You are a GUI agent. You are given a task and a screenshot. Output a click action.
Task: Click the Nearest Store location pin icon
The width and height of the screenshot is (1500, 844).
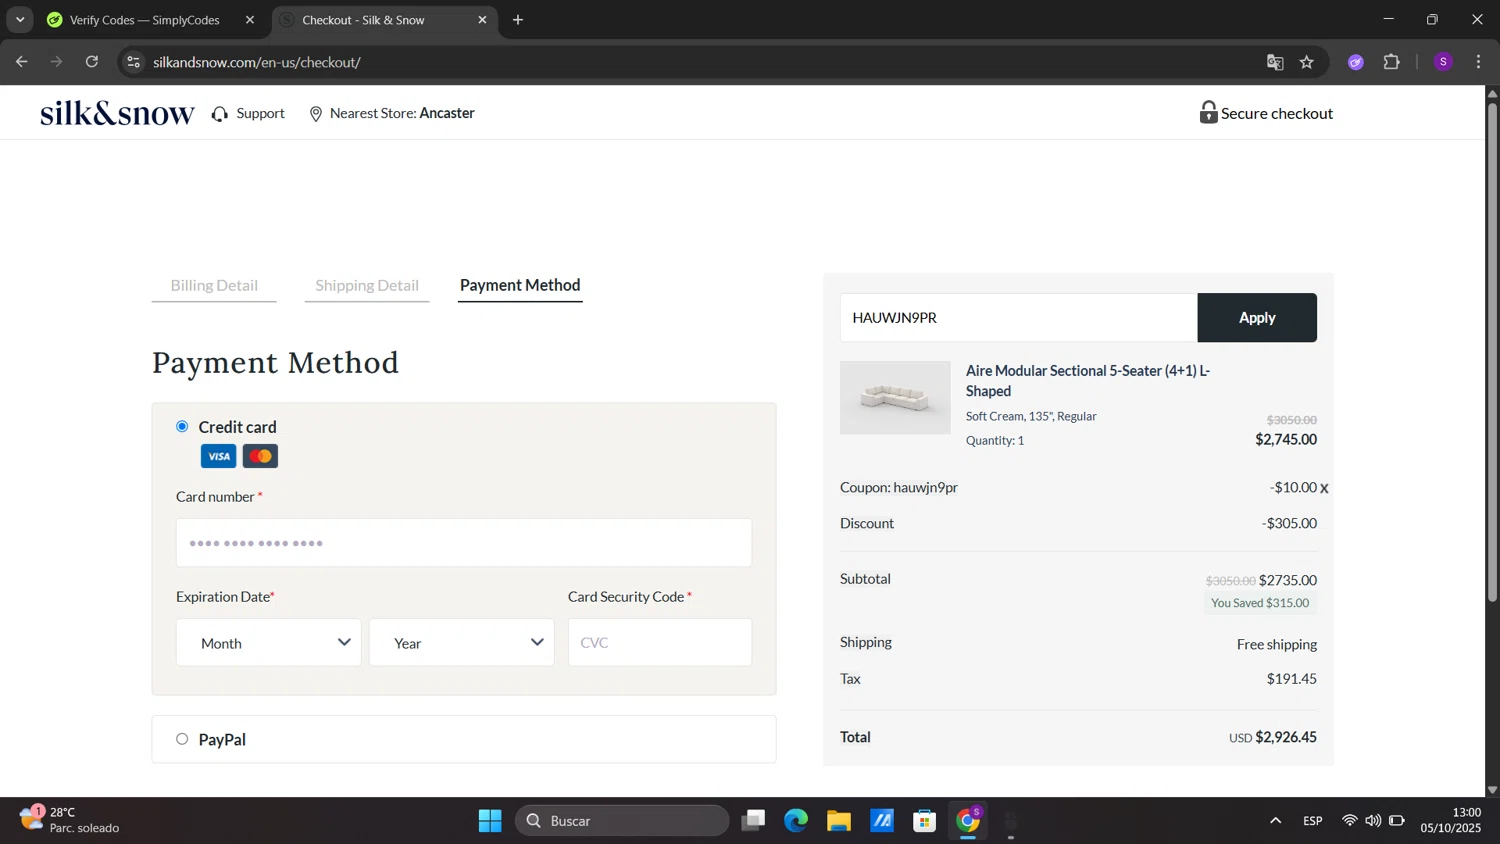click(316, 114)
